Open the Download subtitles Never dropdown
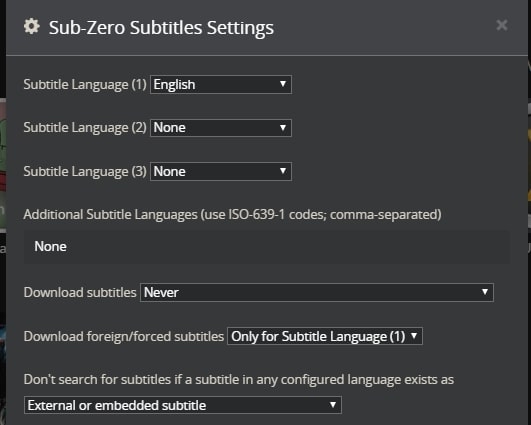This screenshot has height=425, width=531. 317,292
